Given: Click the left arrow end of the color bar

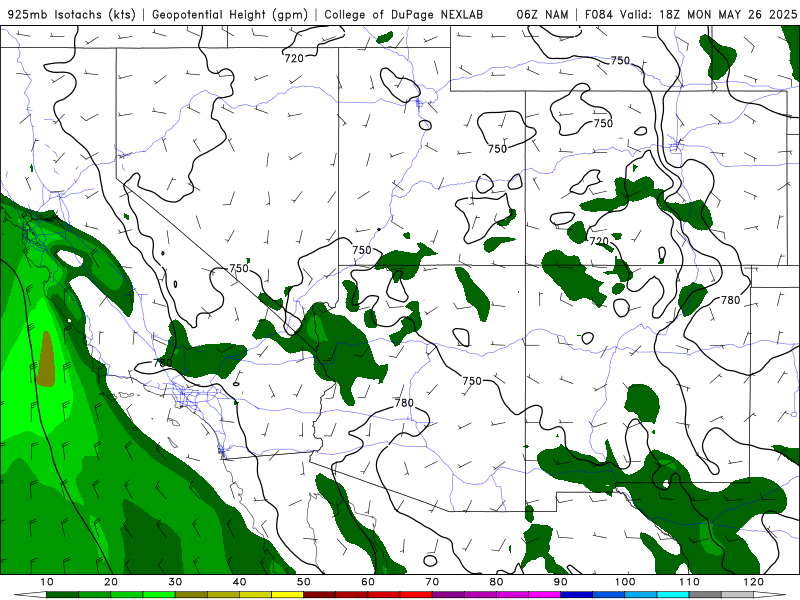Looking at the screenshot, I should click(30, 595).
